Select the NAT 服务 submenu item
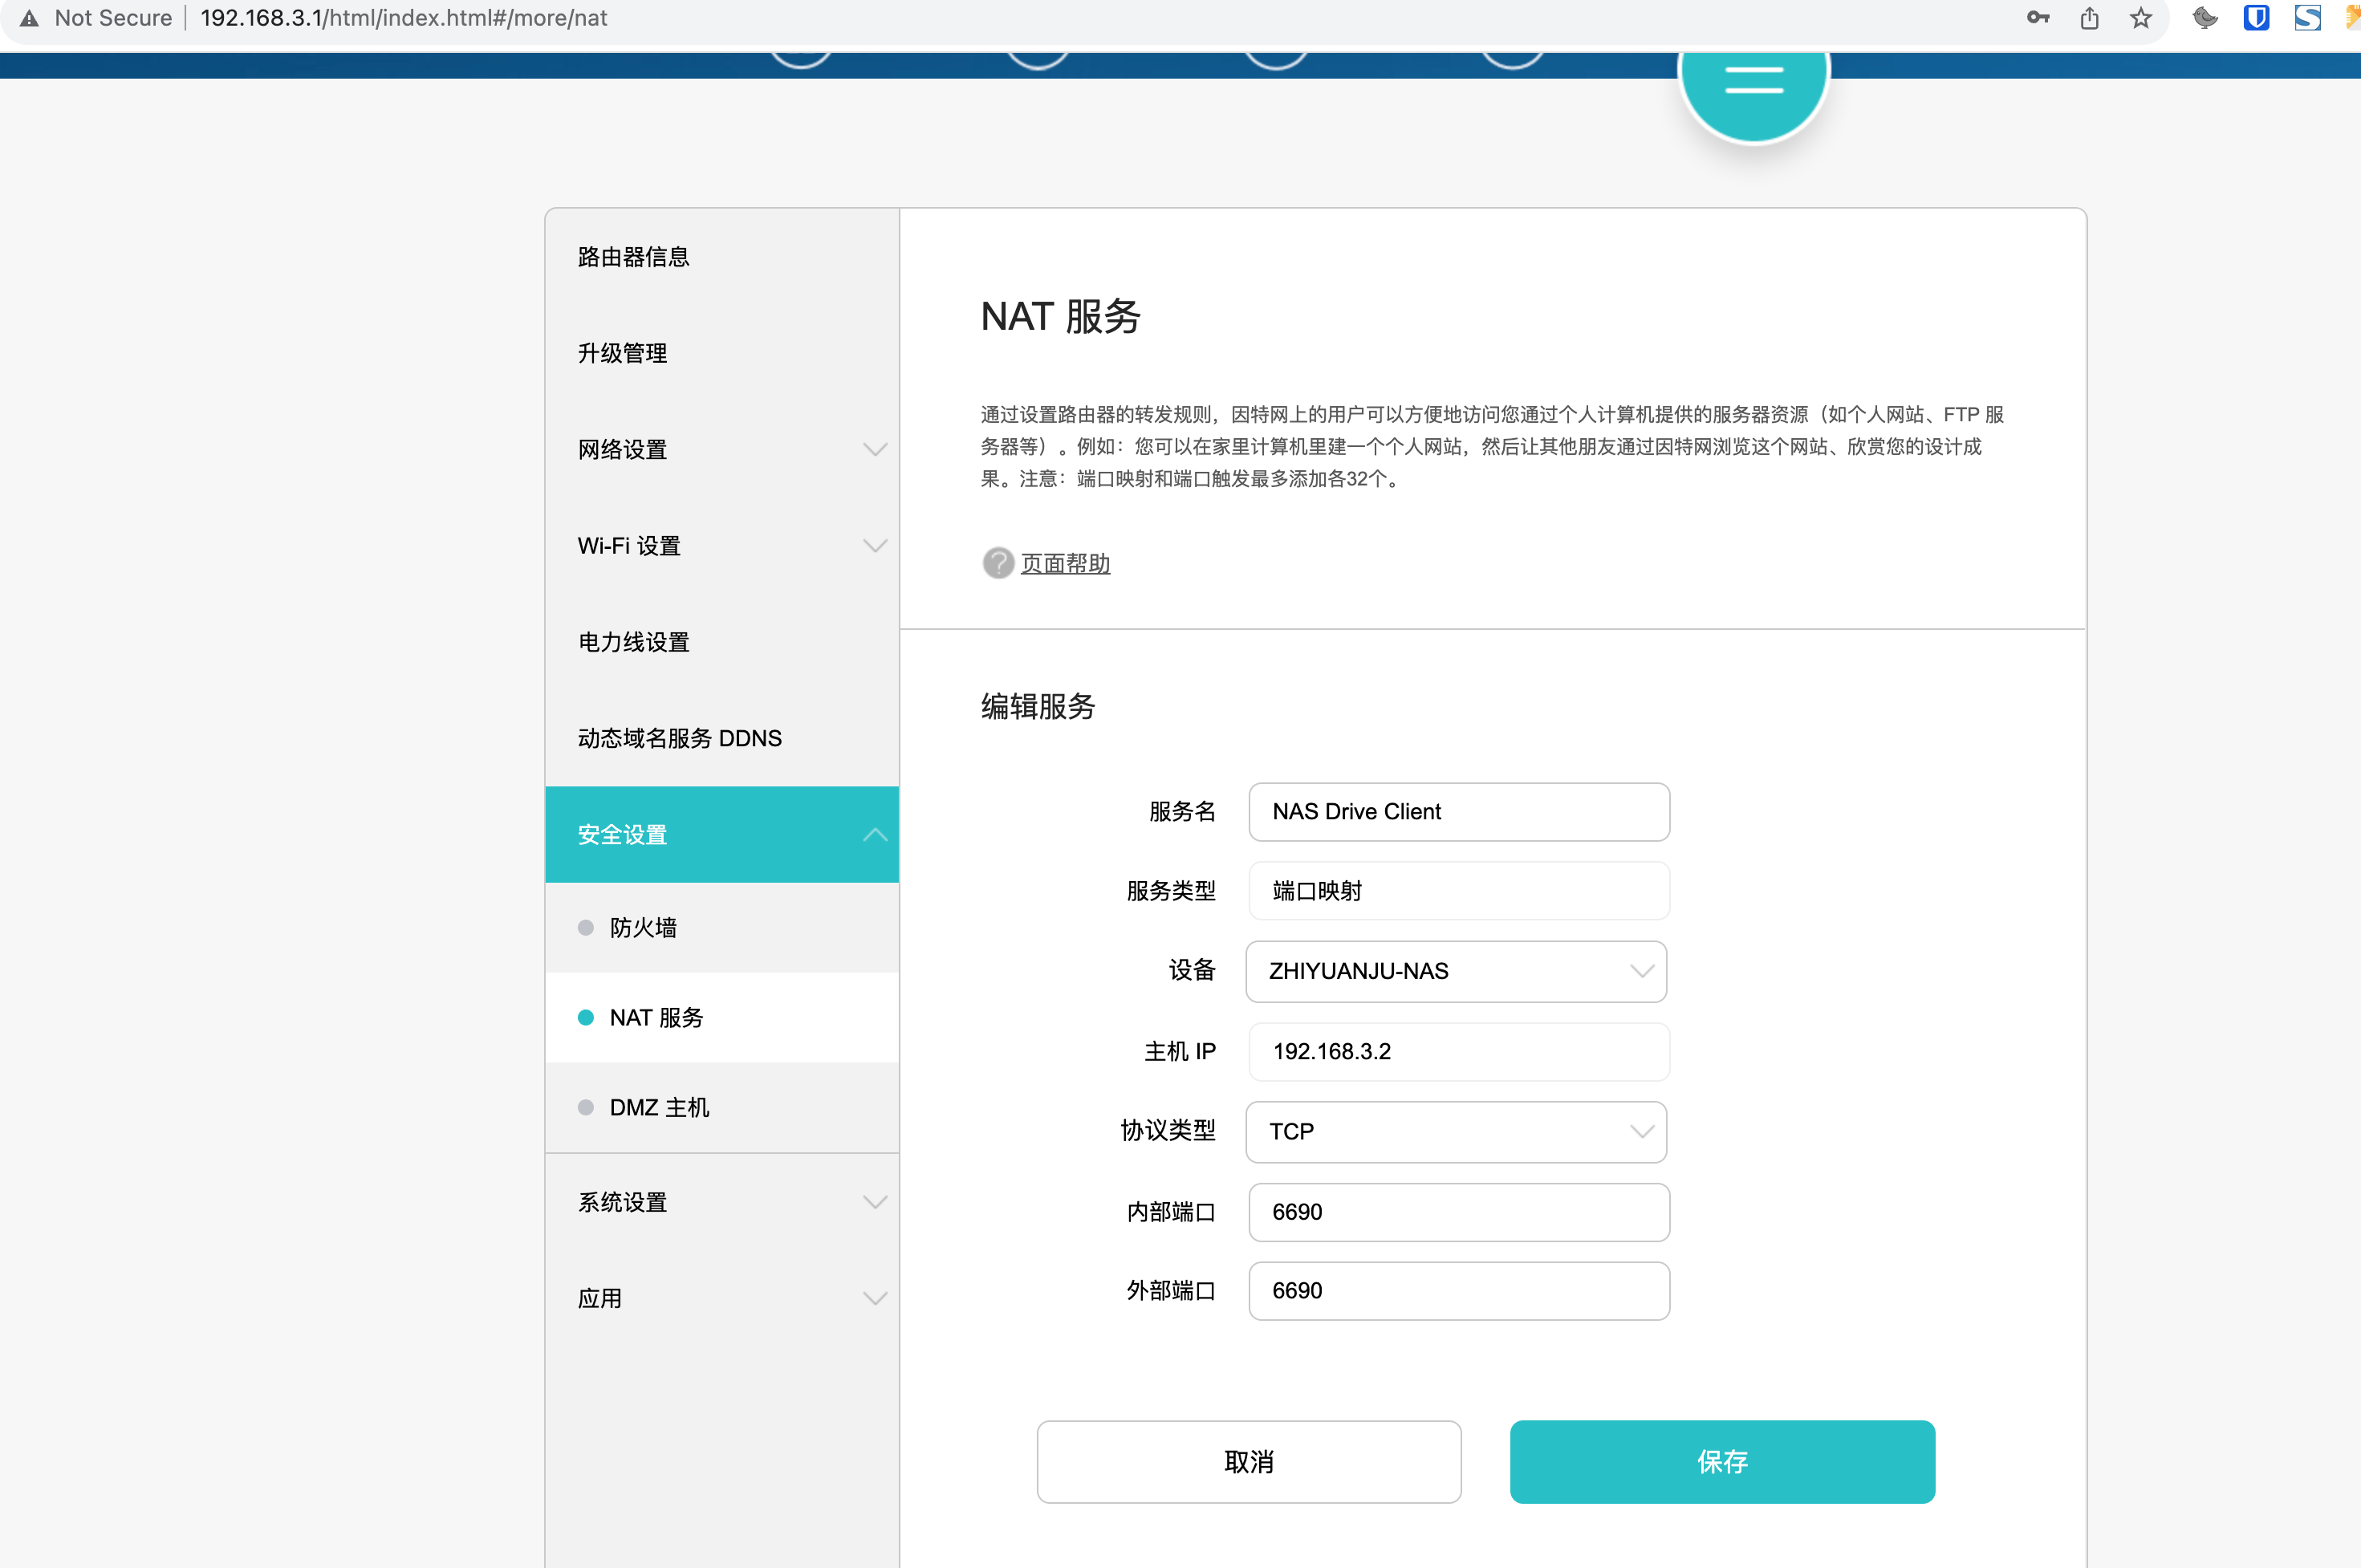The height and width of the screenshot is (1568, 2361). click(x=656, y=1017)
